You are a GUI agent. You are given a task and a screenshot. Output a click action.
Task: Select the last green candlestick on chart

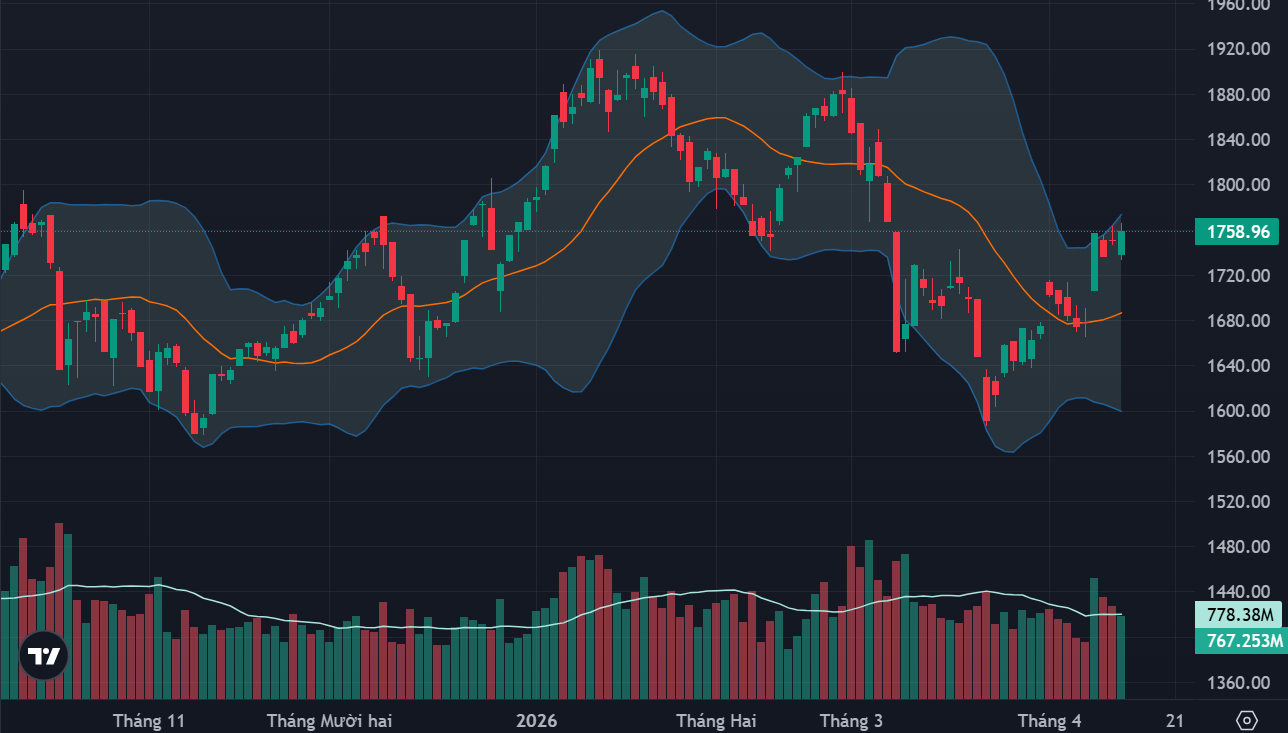1122,242
